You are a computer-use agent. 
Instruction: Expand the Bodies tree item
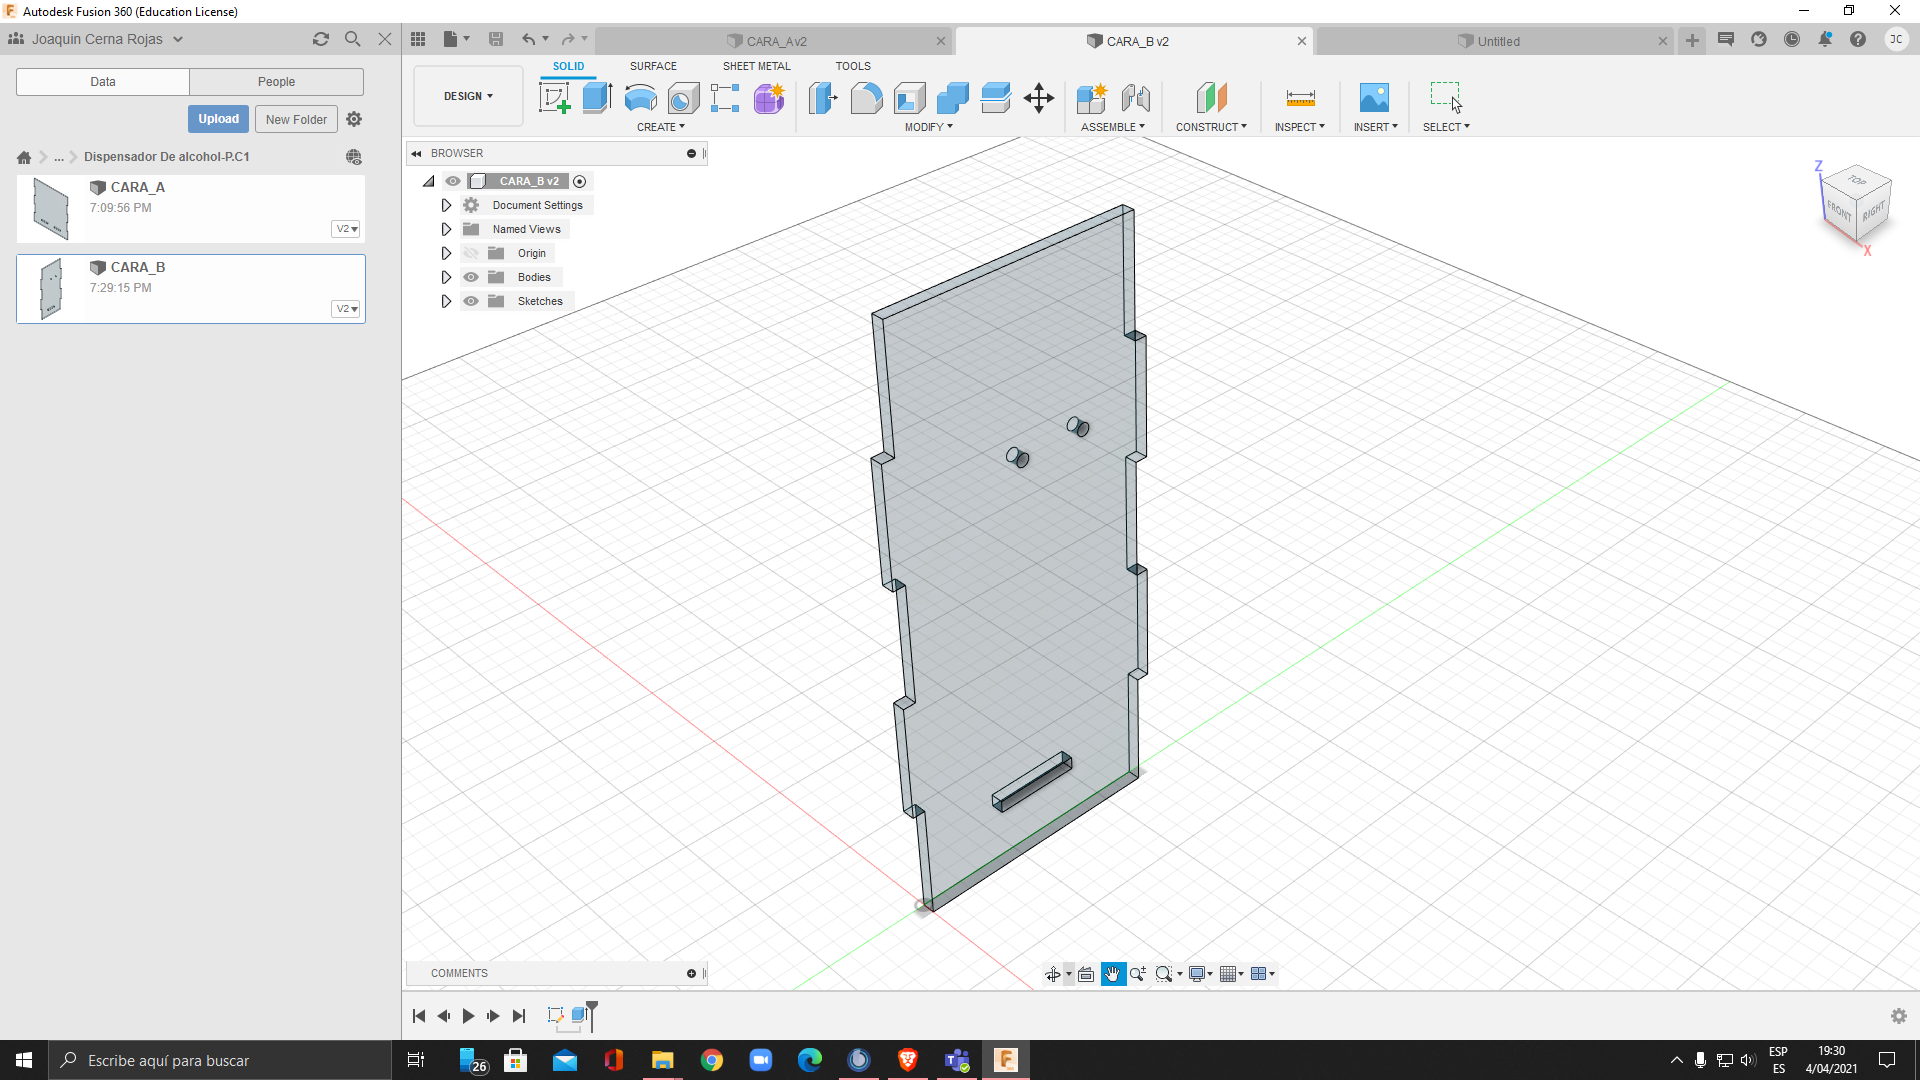[x=446, y=277]
